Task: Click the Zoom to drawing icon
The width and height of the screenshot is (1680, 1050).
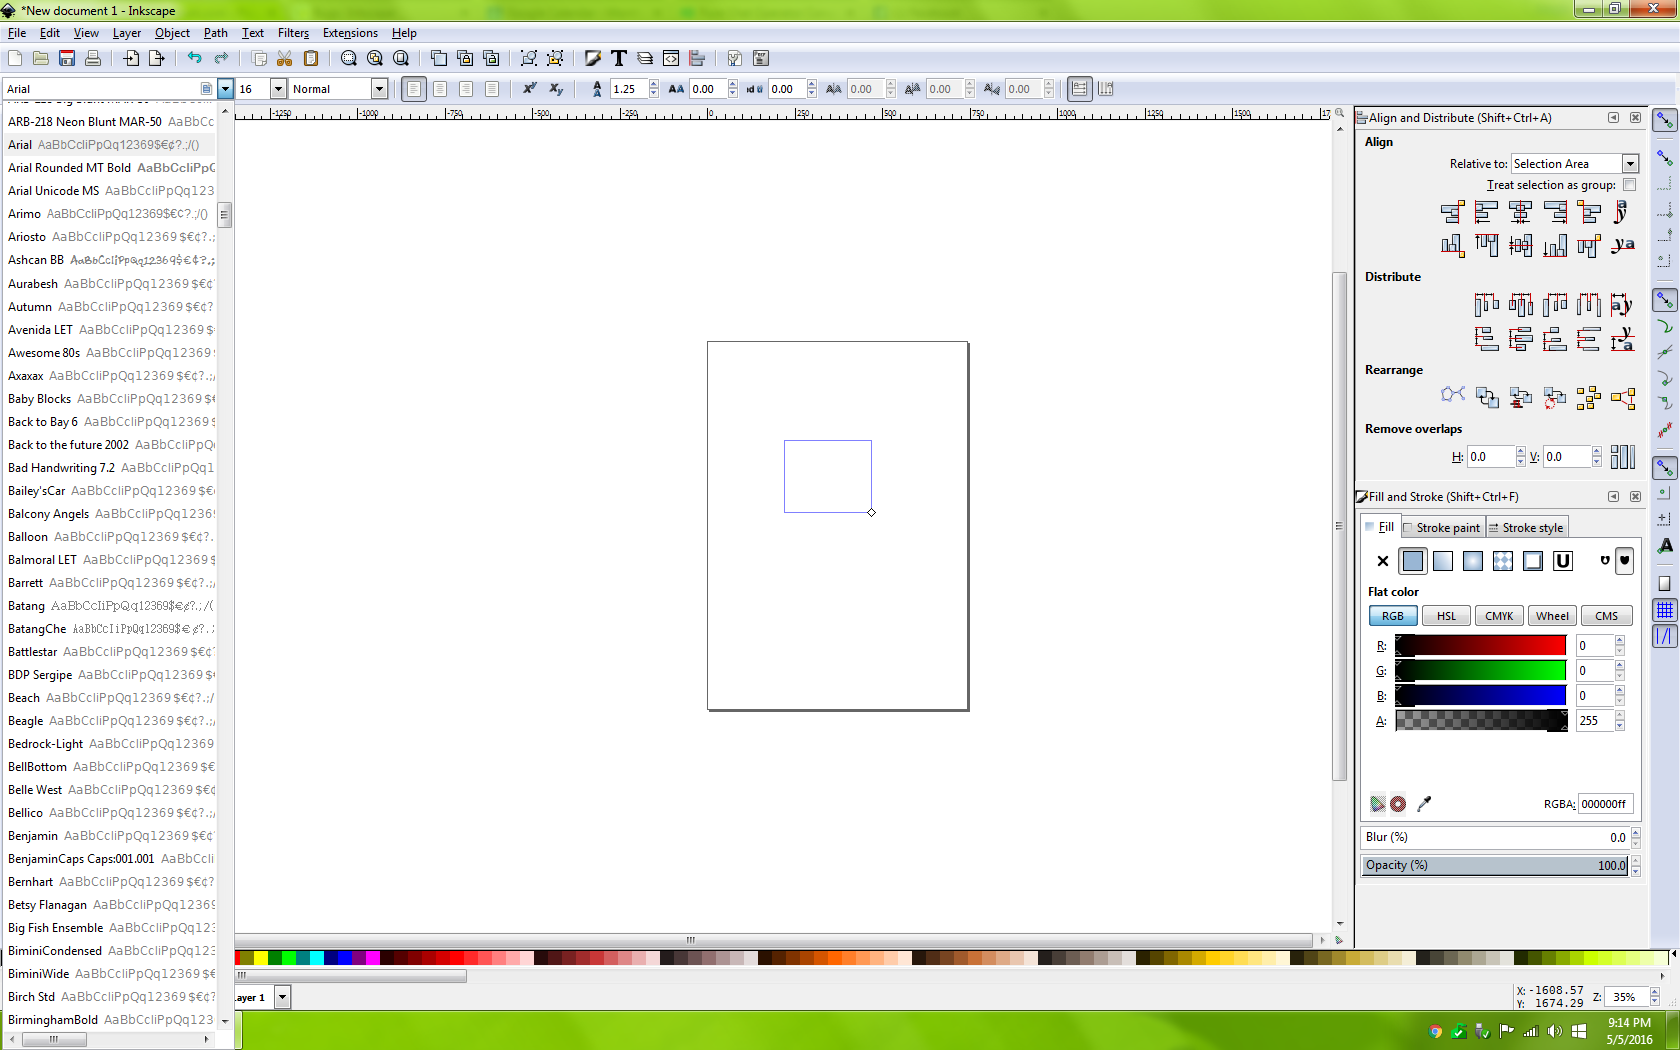Action: click(374, 58)
